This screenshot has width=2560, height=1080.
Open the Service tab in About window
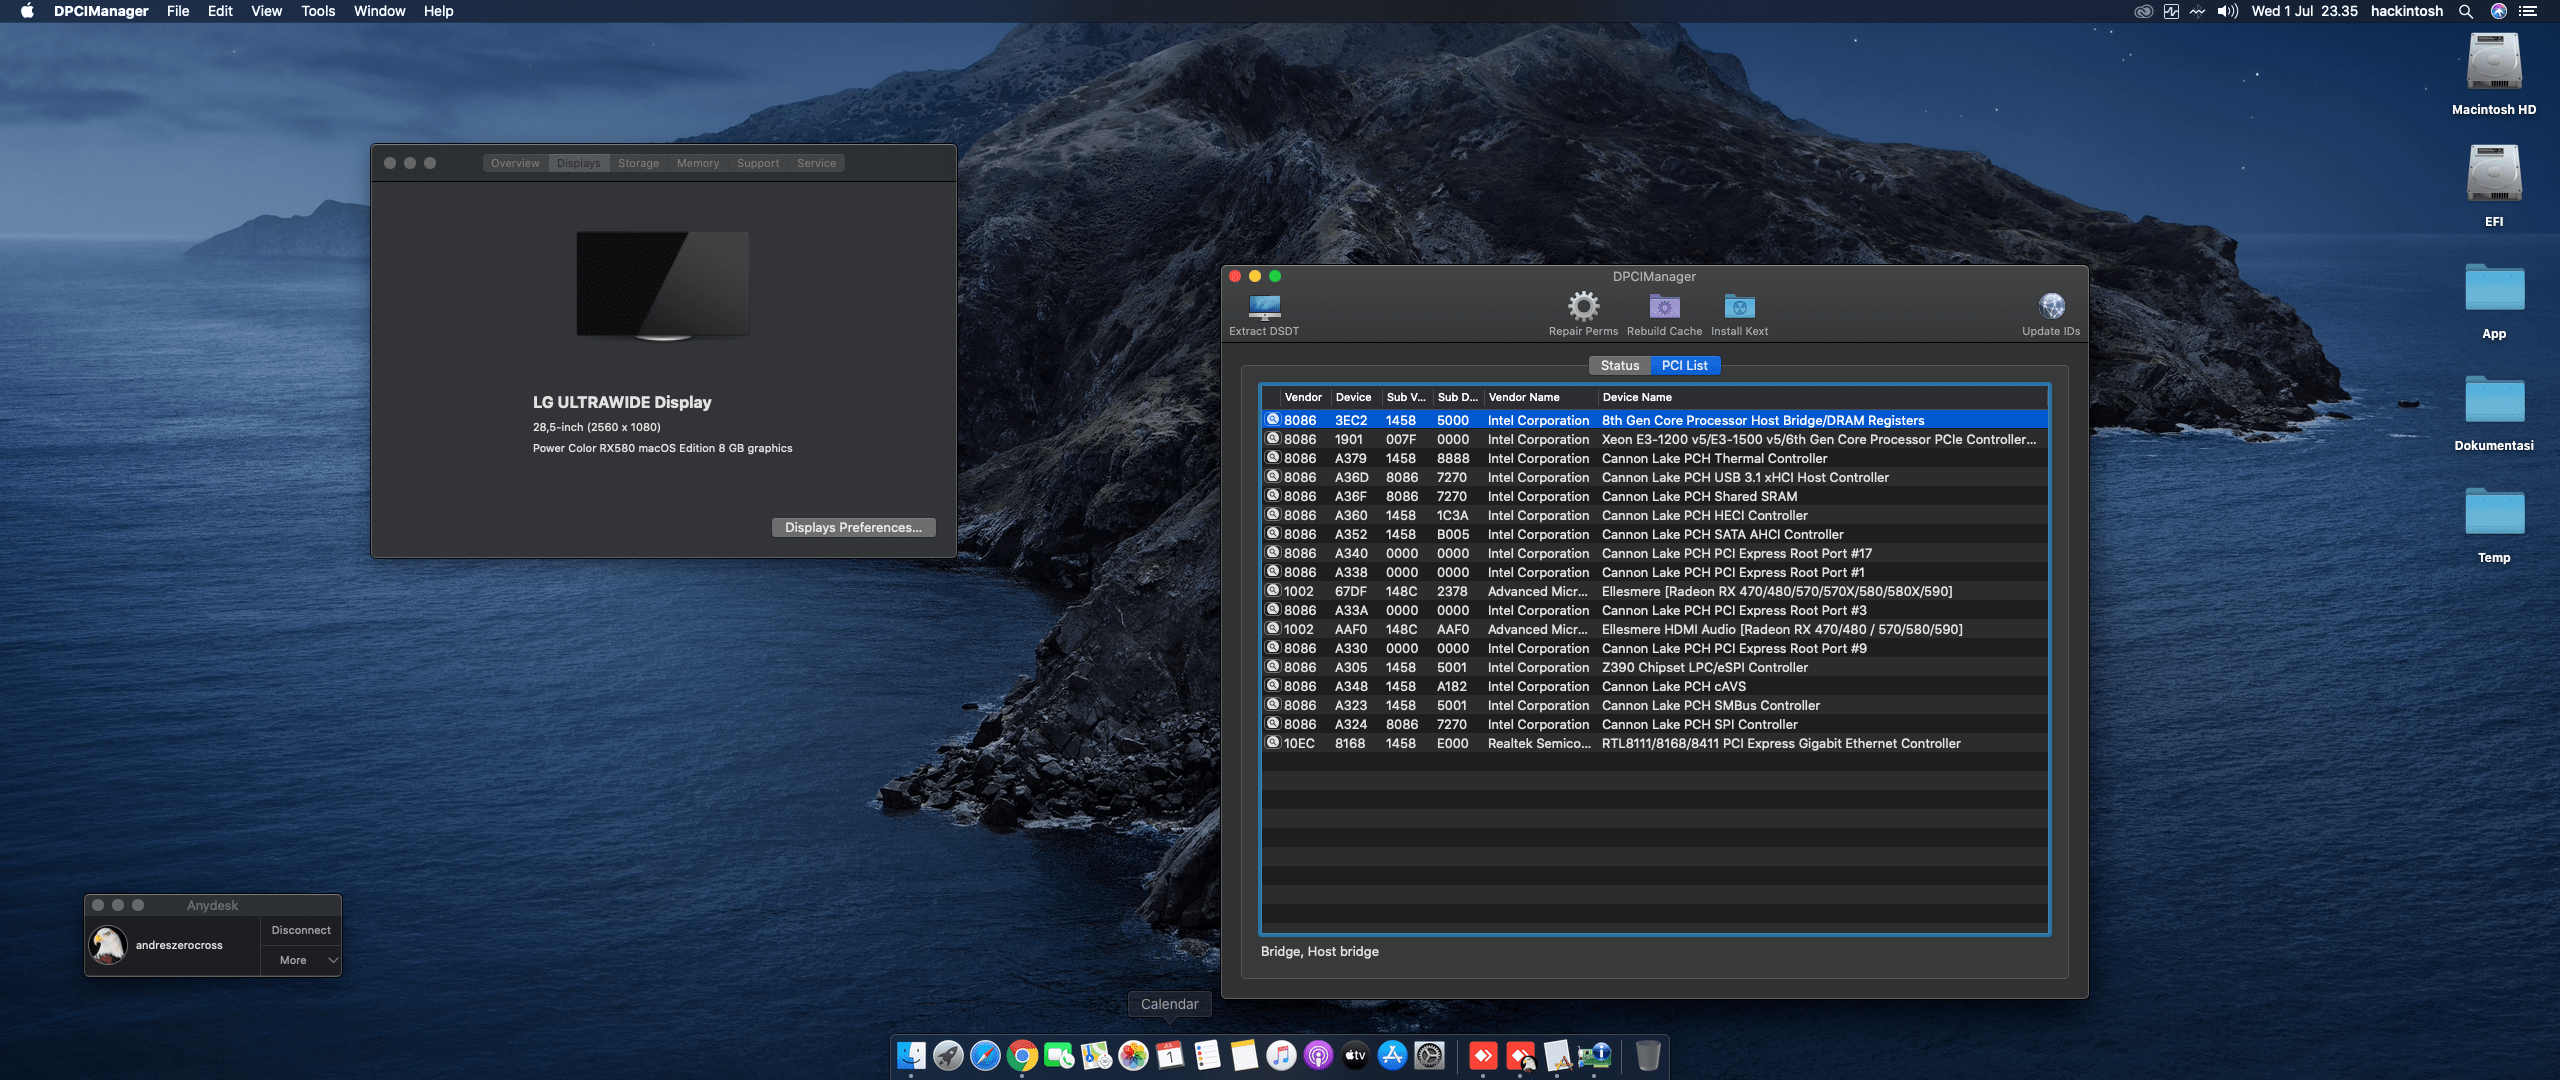[816, 163]
